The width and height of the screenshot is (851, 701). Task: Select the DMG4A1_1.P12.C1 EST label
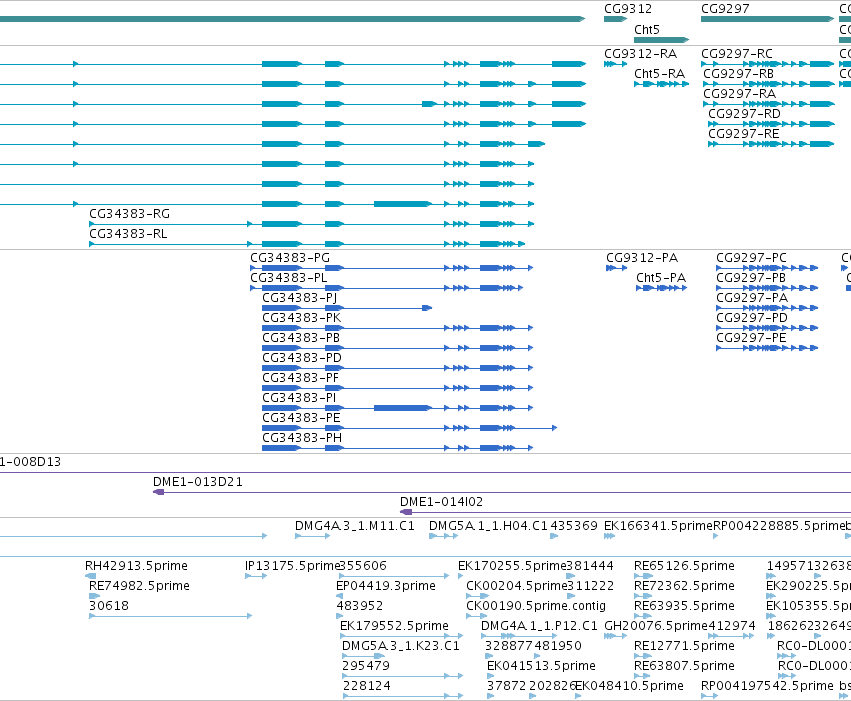[x=539, y=626]
